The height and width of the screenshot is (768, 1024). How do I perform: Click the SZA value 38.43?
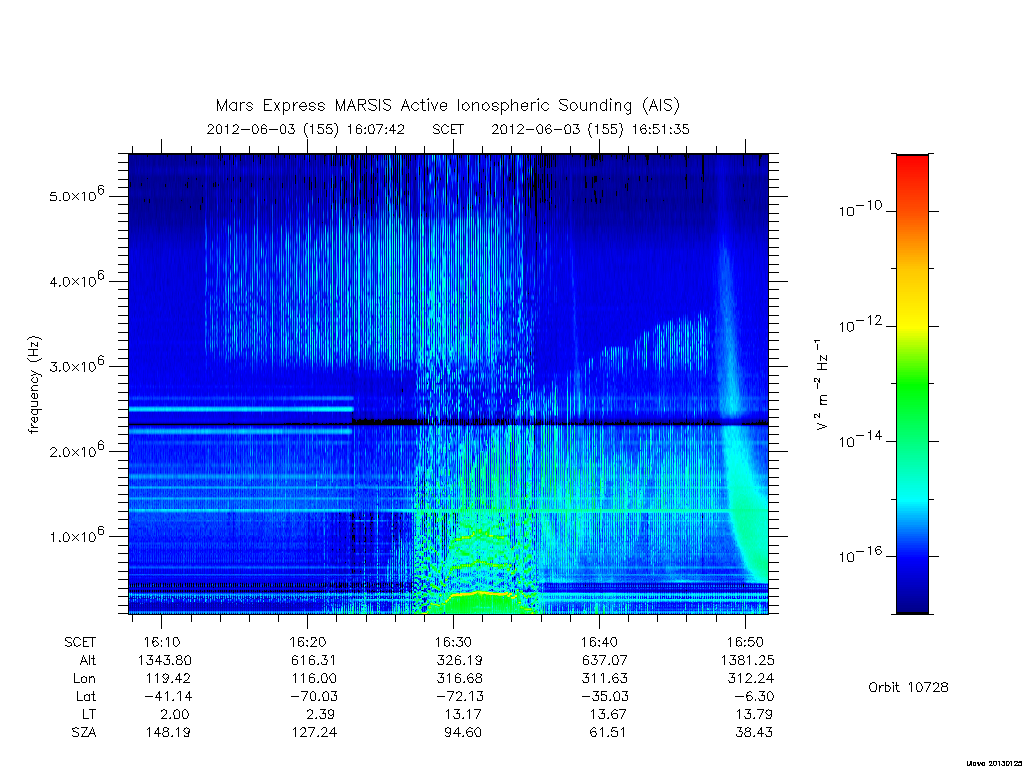point(754,732)
